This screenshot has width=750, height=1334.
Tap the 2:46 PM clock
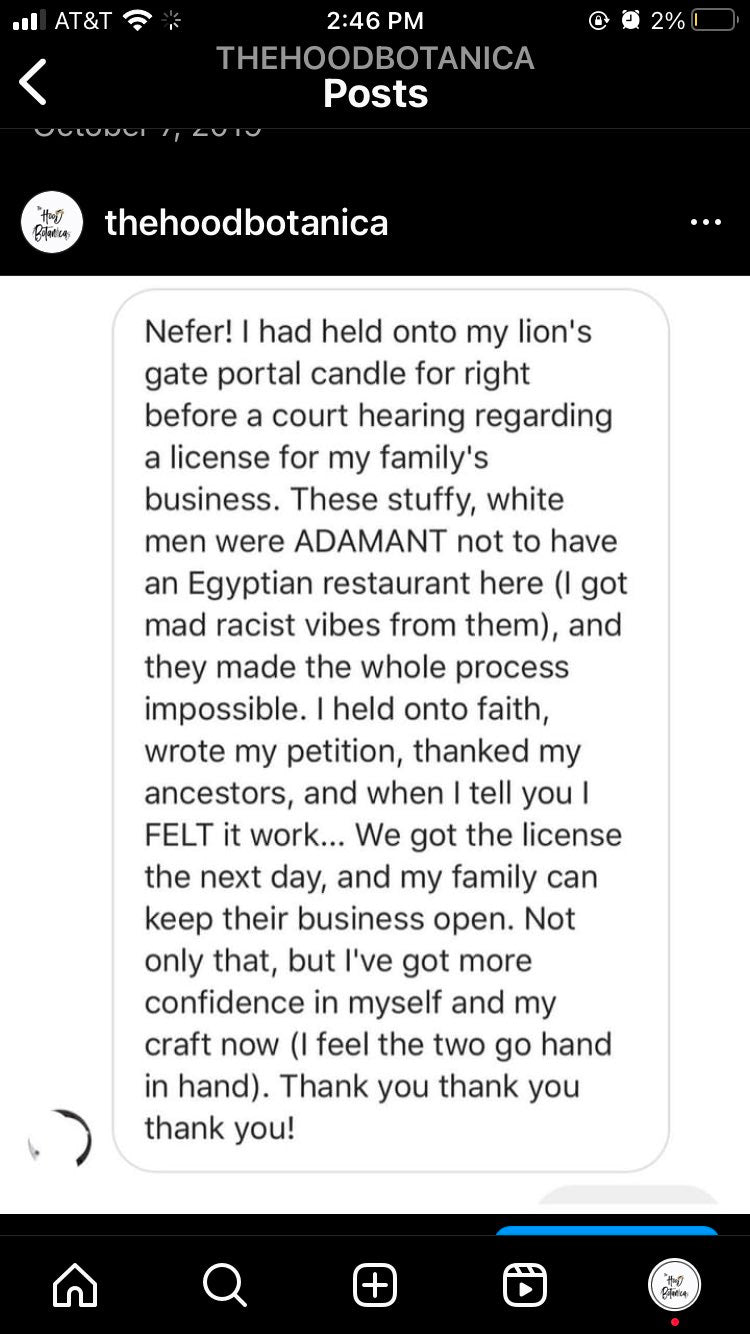click(x=375, y=20)
